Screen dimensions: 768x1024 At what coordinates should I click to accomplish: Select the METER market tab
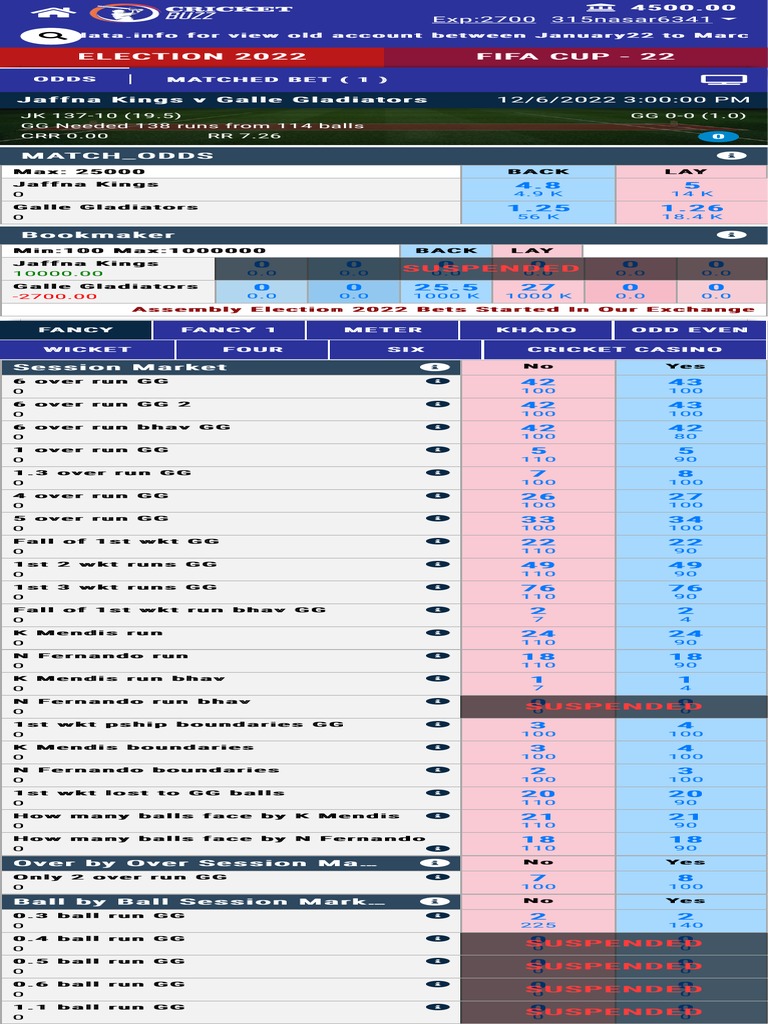tap(383, 330)
